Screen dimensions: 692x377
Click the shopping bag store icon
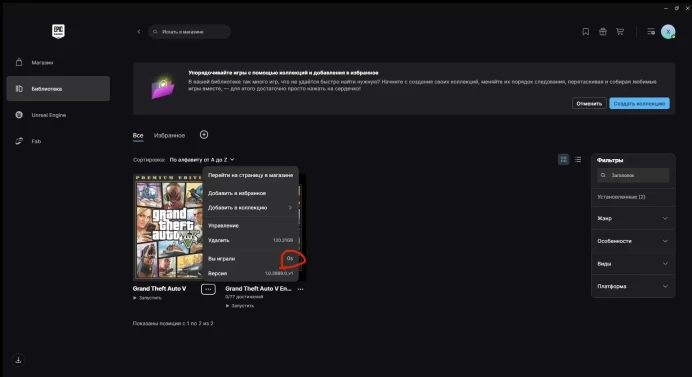(19, 62)
